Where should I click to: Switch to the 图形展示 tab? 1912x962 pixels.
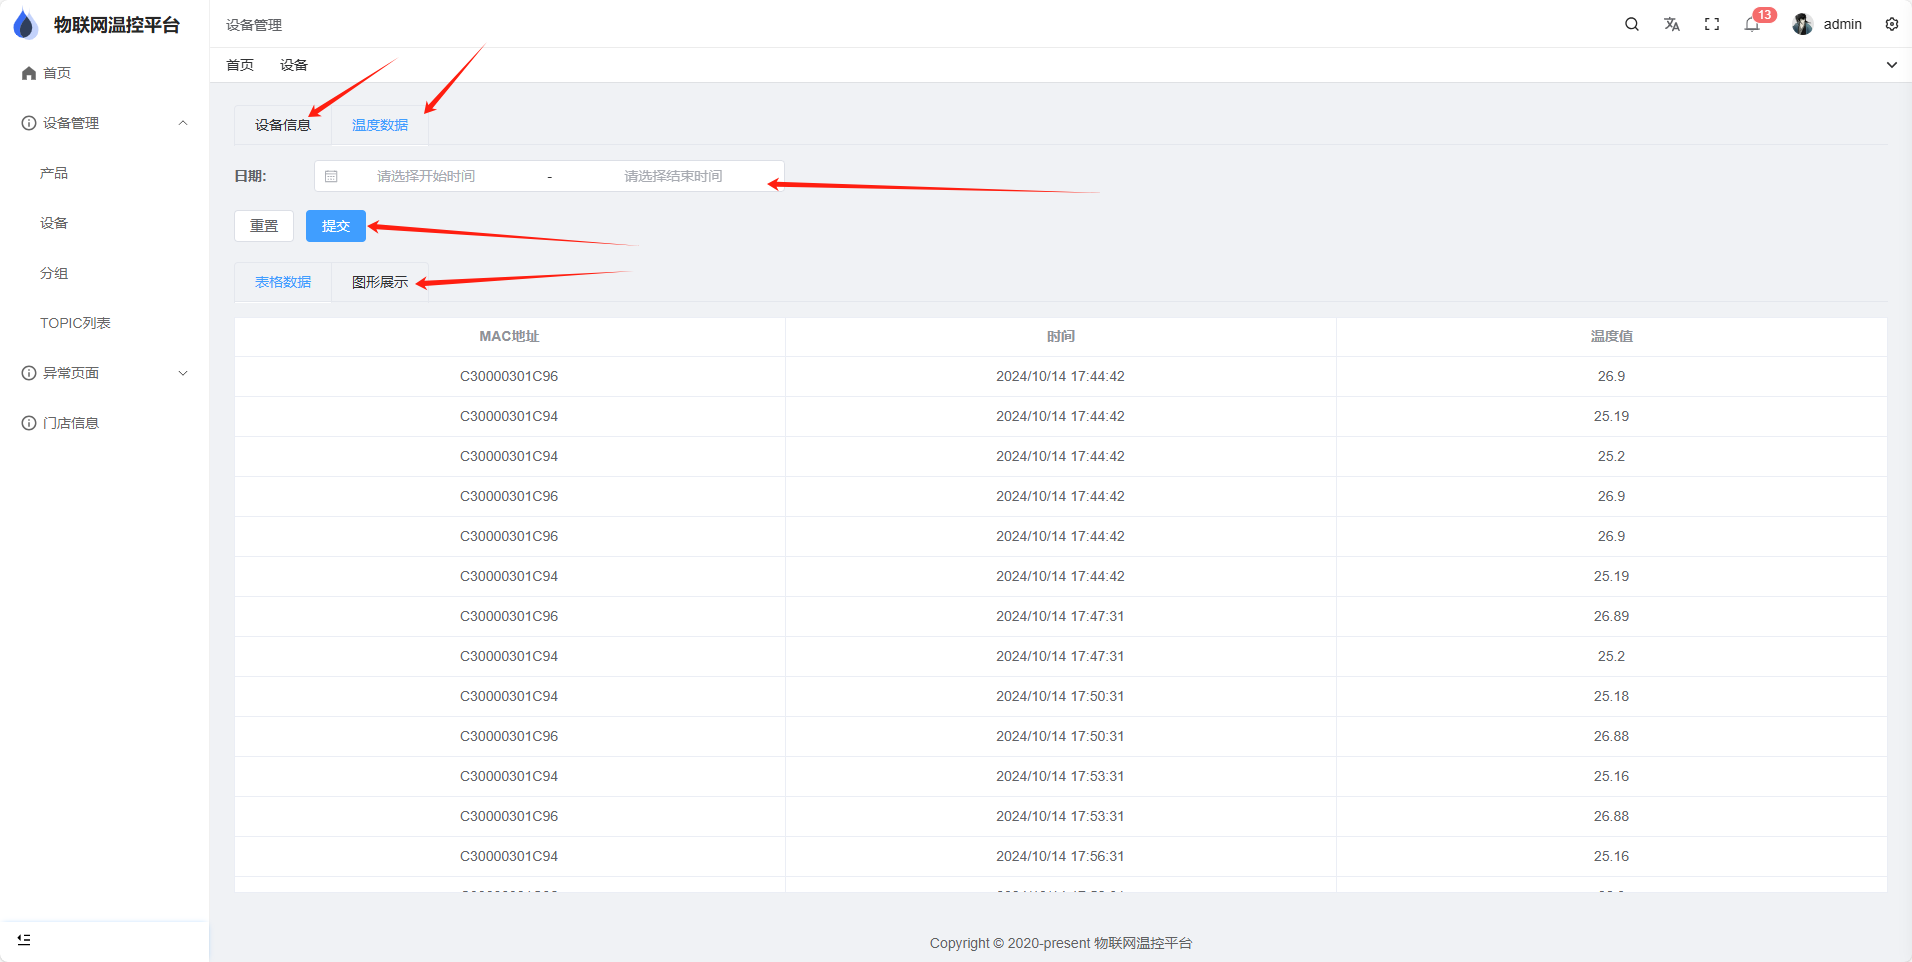[379, 282]
